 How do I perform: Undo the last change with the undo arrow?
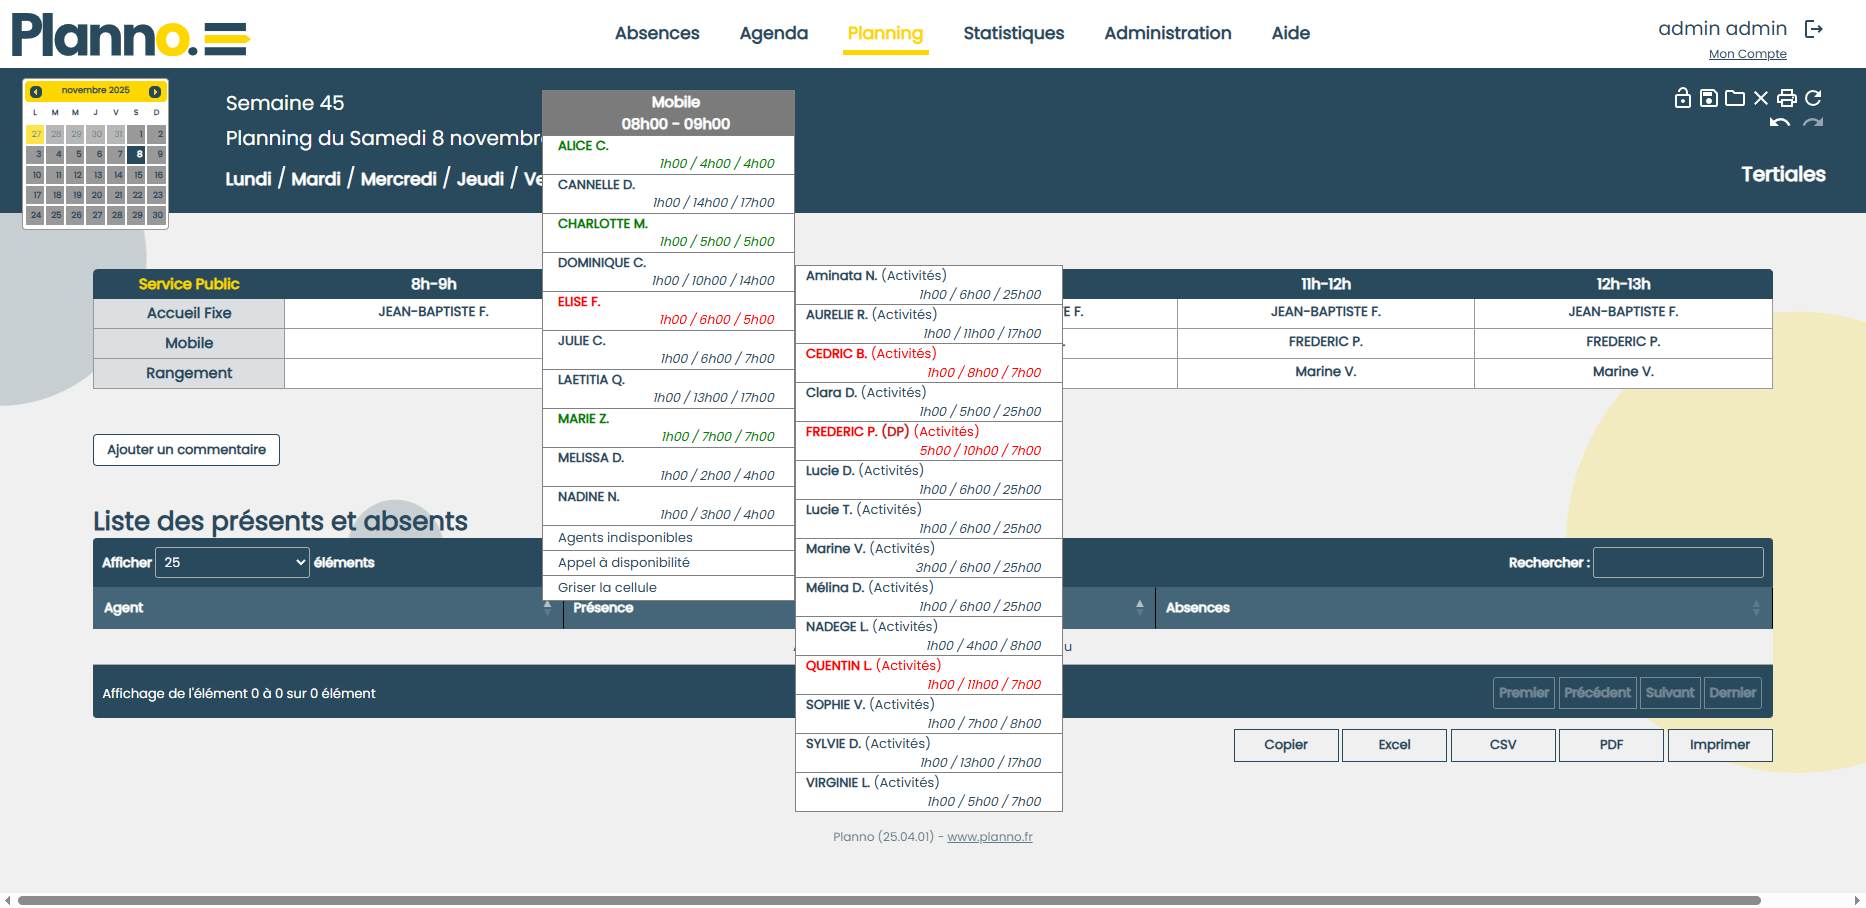(x=1779, y=123)
